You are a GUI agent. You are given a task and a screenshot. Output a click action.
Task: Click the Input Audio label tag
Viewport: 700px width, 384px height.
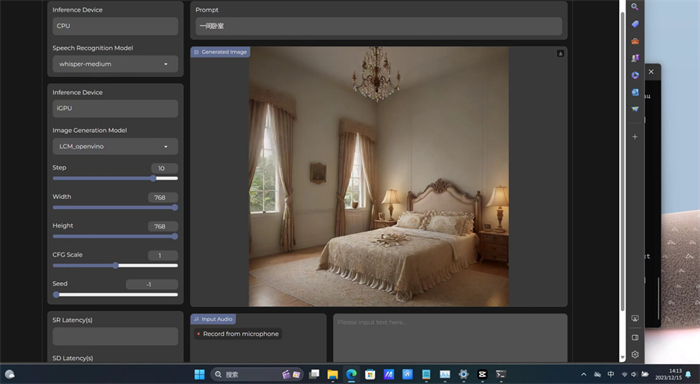pyautogui.click(x=213, y=319)
